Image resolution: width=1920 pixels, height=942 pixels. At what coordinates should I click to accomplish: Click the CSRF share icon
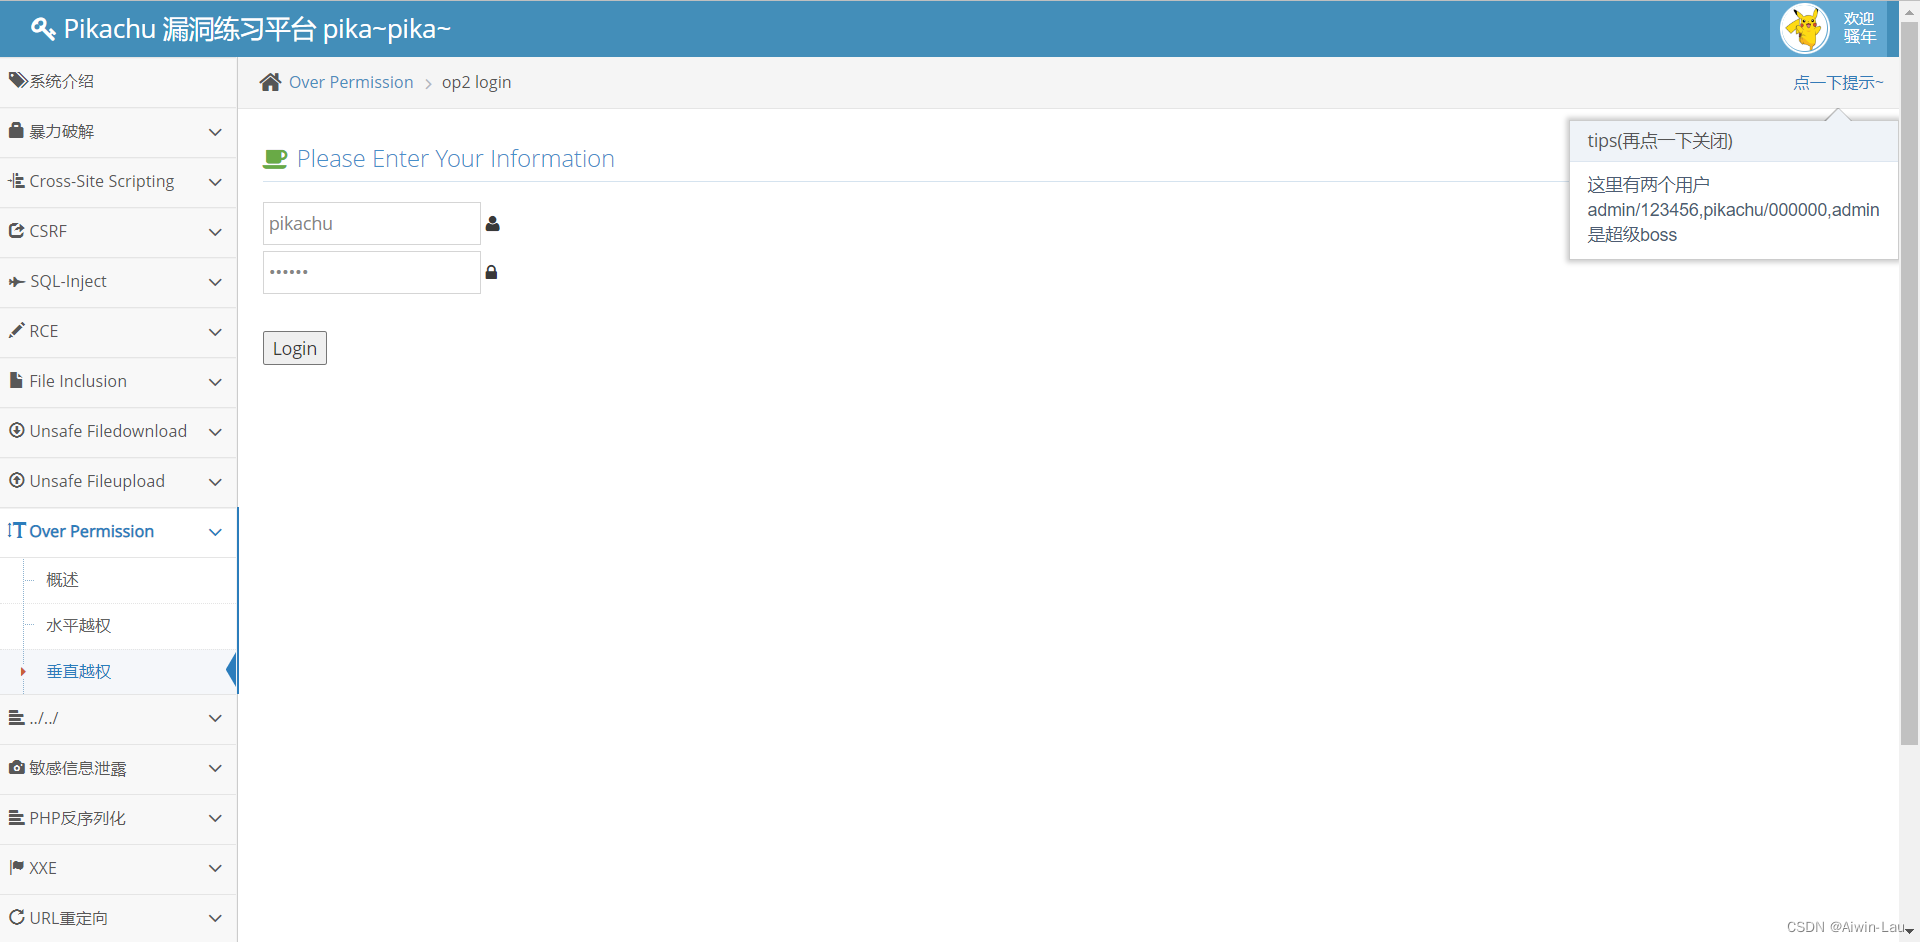click(x=17, y=231)
